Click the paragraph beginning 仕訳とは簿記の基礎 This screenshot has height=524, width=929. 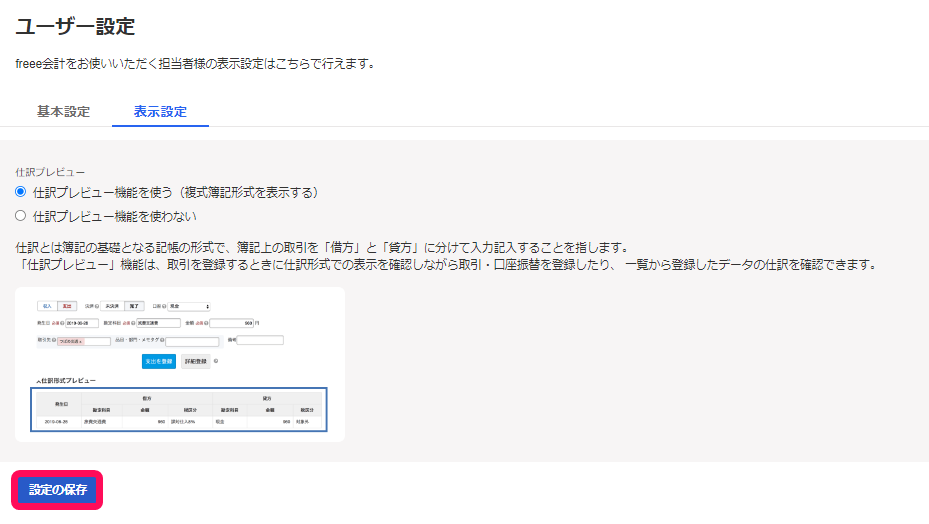(322, 247)
